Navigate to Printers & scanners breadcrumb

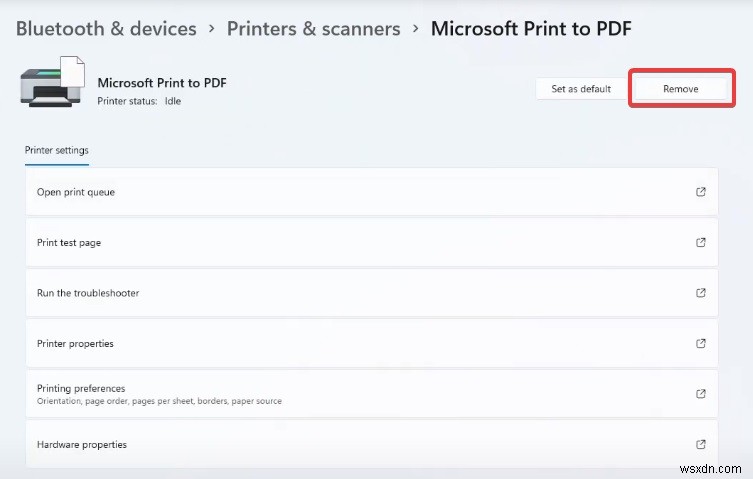tap(313, 28)
